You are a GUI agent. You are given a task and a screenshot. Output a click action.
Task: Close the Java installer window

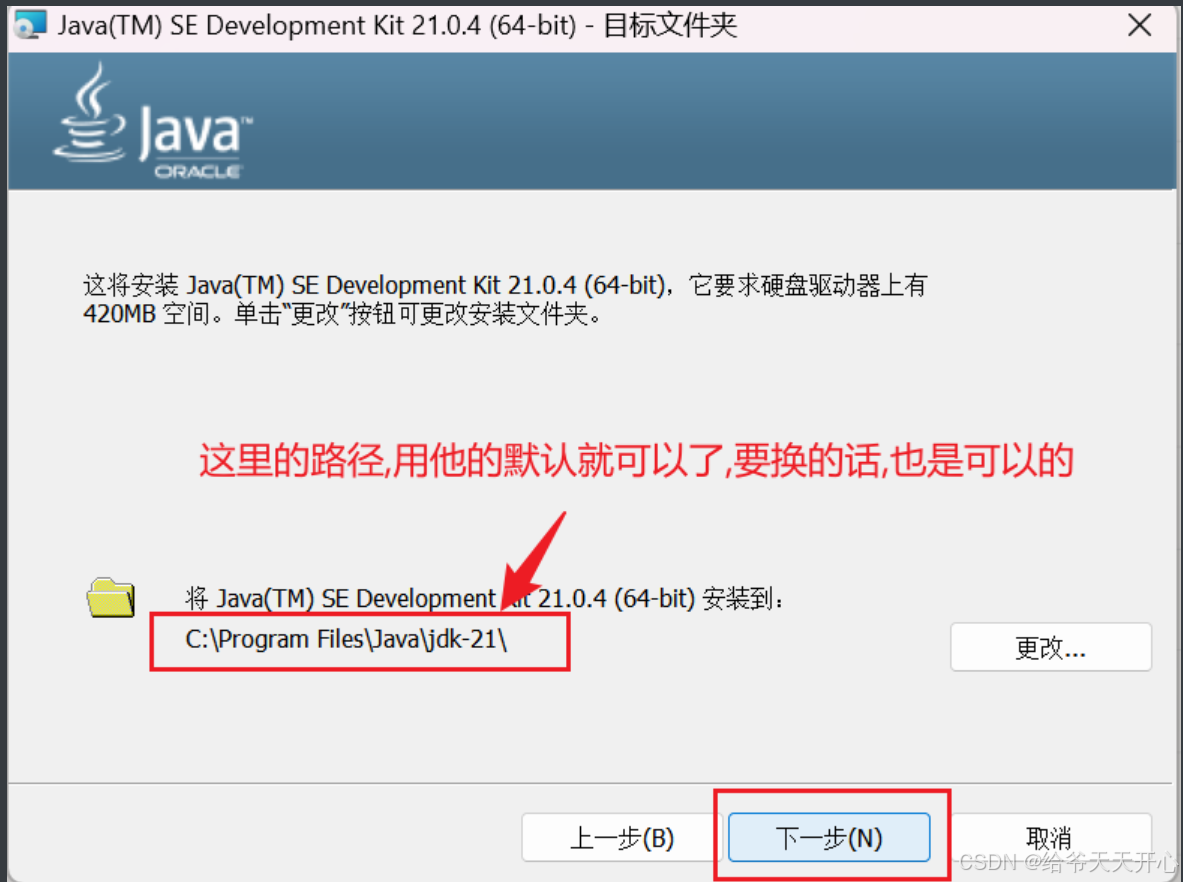(x=1139, y=26)
